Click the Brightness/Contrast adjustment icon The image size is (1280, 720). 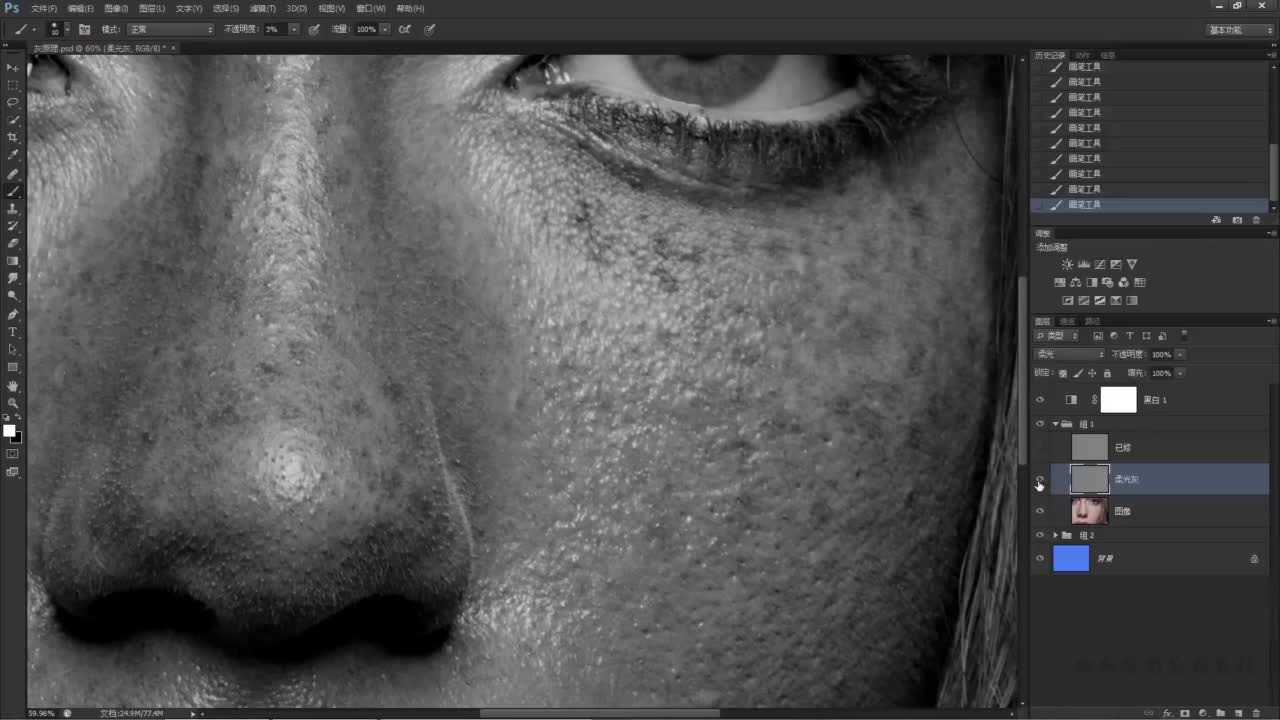point(1067,264)
